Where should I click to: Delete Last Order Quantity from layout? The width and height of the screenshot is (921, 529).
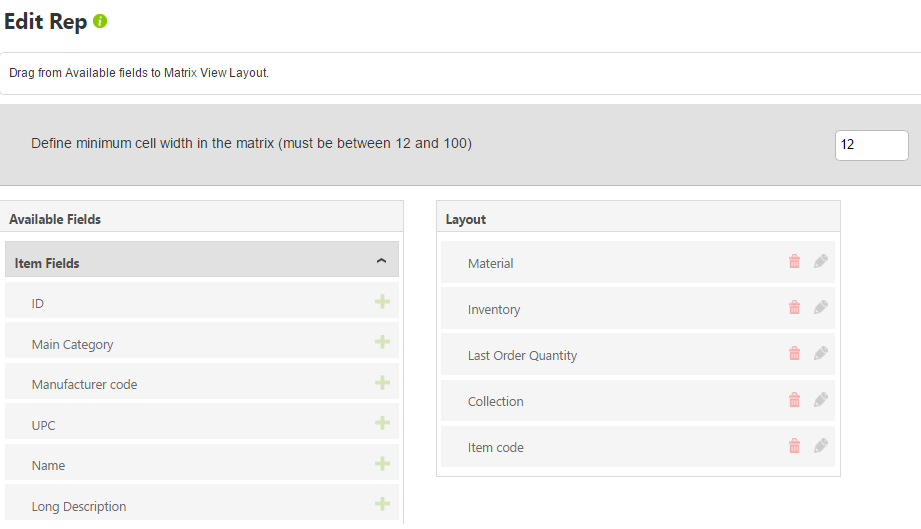[x=794, y=353]
